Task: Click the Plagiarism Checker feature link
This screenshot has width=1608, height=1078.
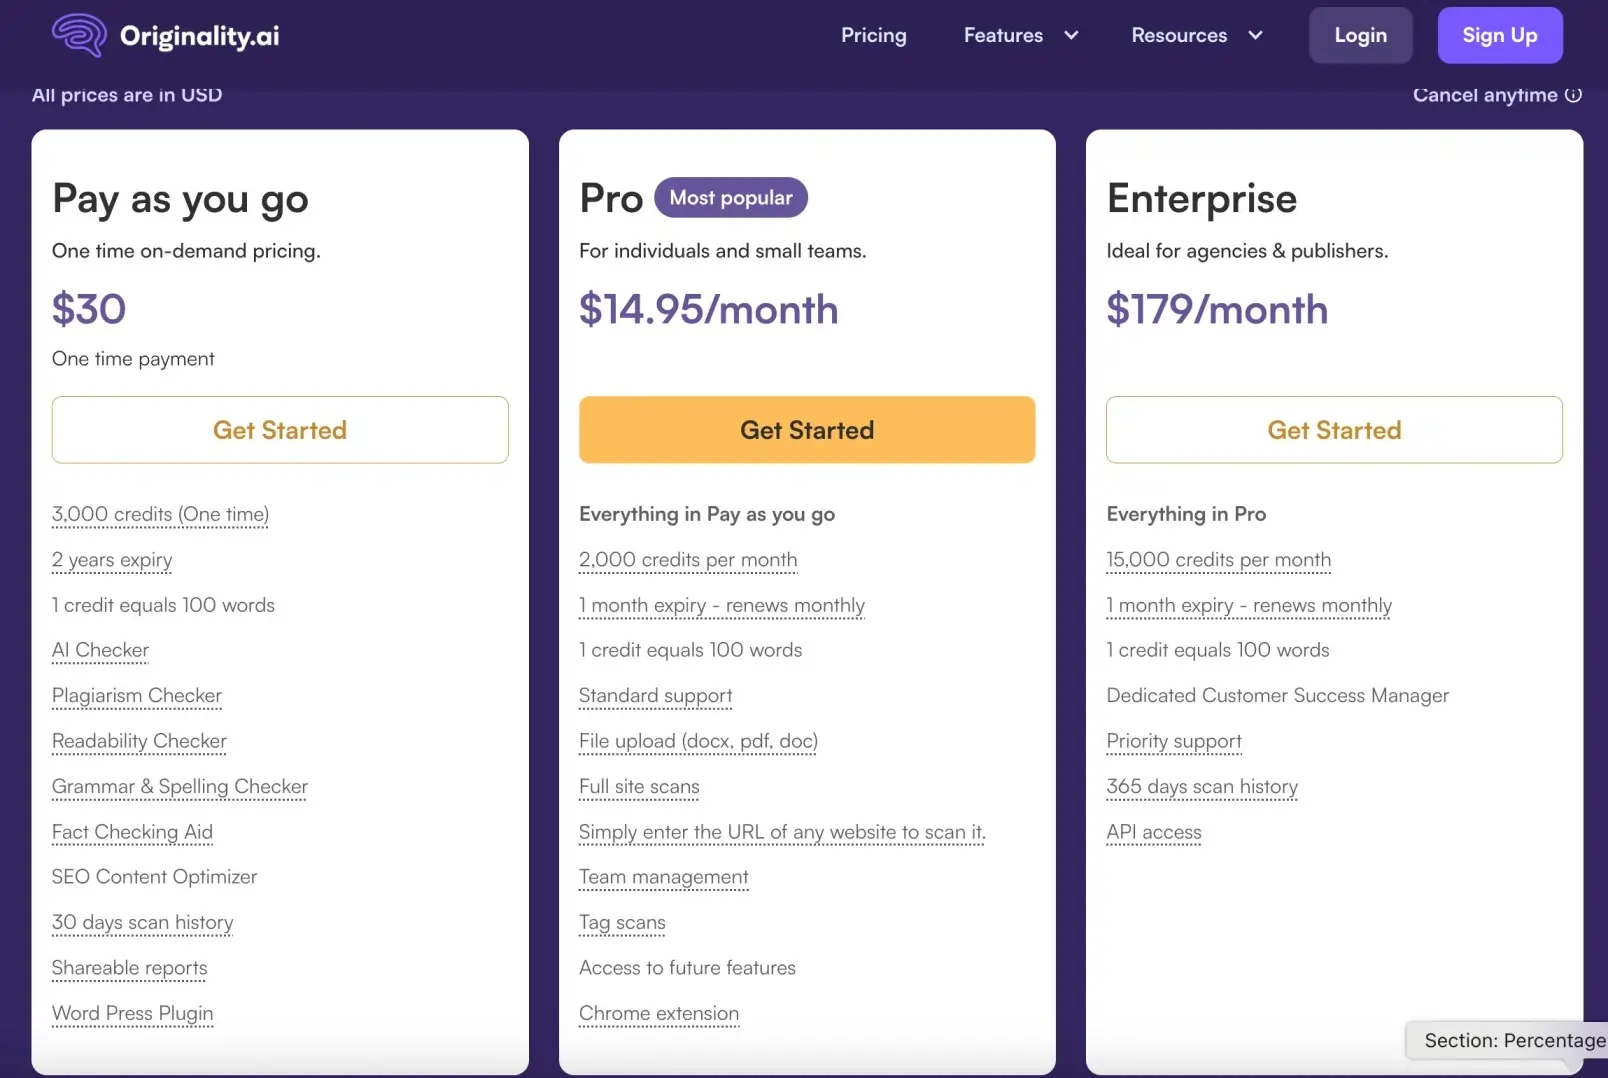Action: point(137,695)
